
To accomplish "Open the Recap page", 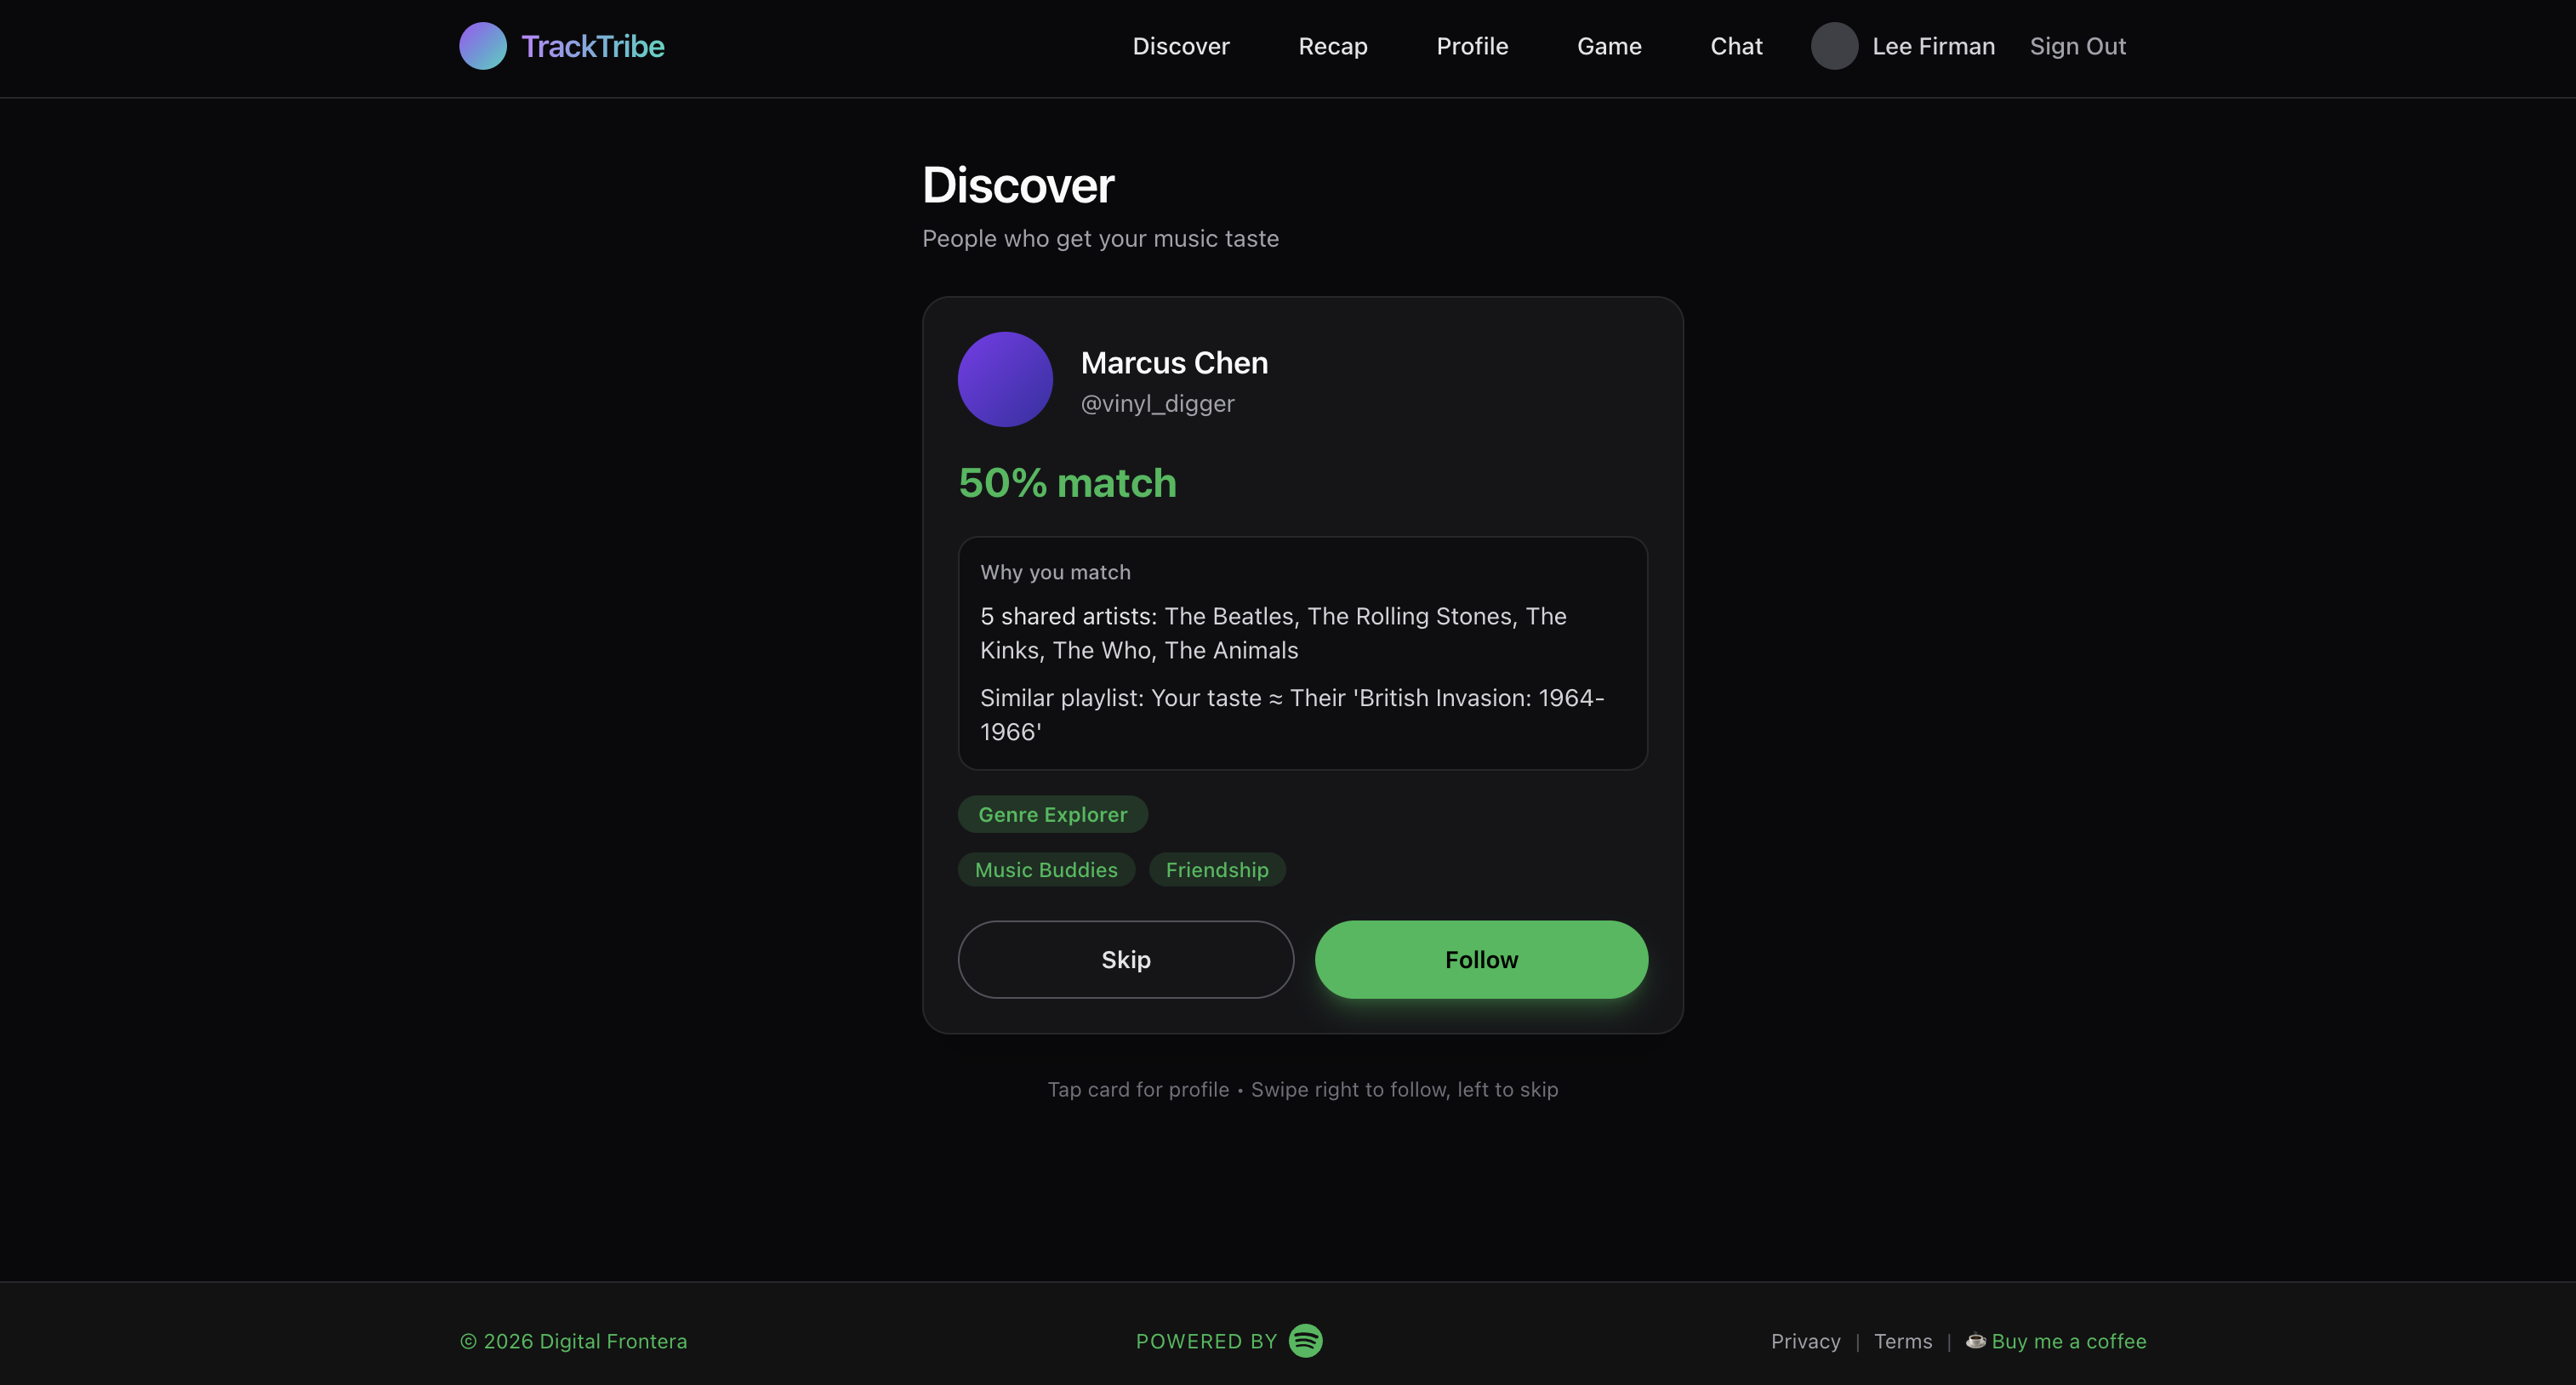I will point(1333,46).
